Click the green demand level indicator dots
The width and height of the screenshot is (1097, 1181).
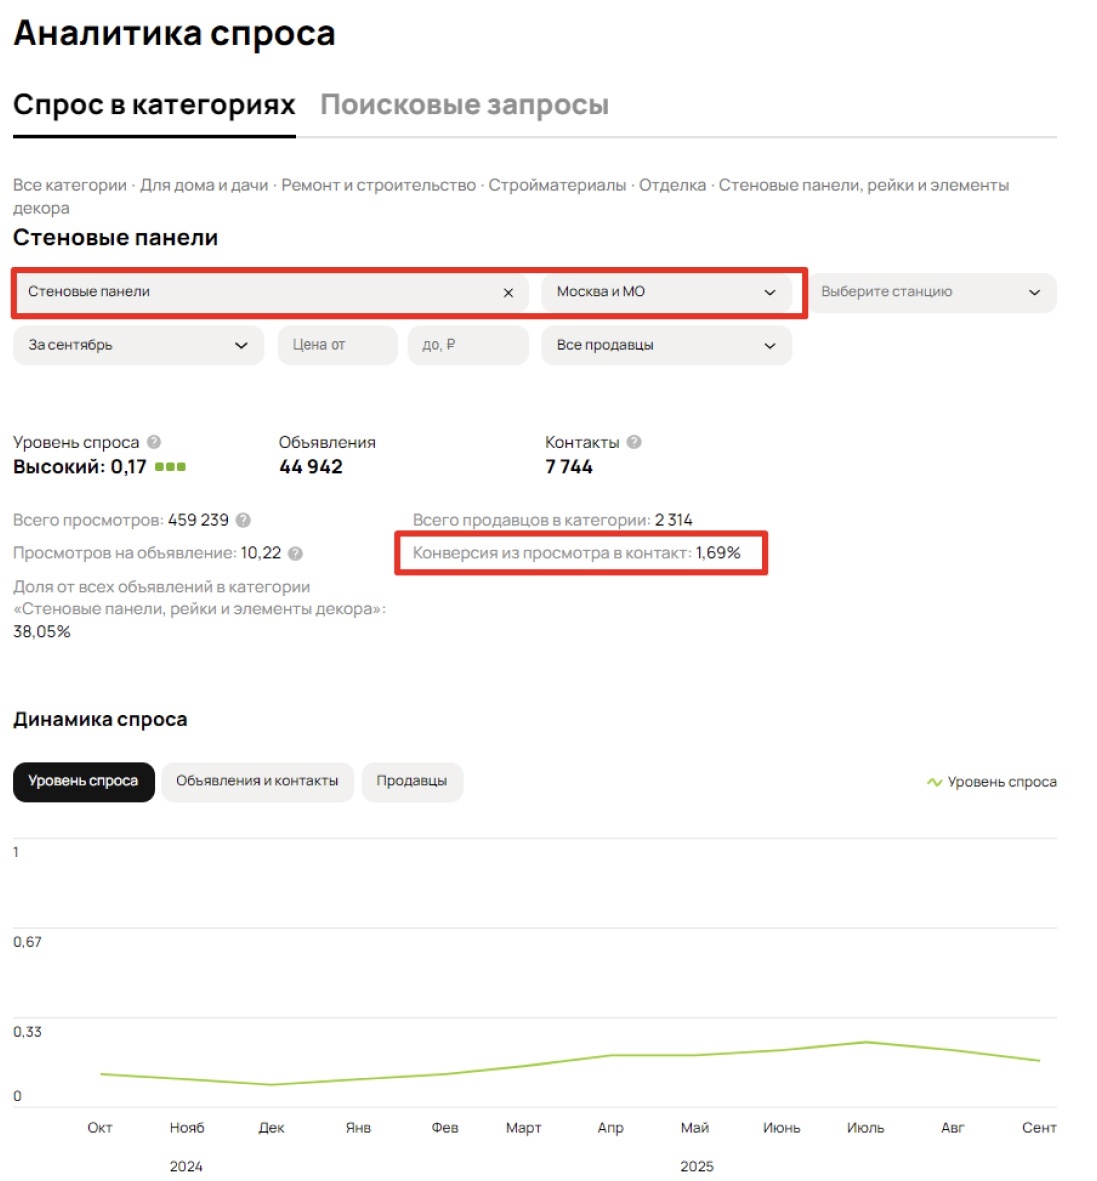pyautogui.click(x=172, y=466)
